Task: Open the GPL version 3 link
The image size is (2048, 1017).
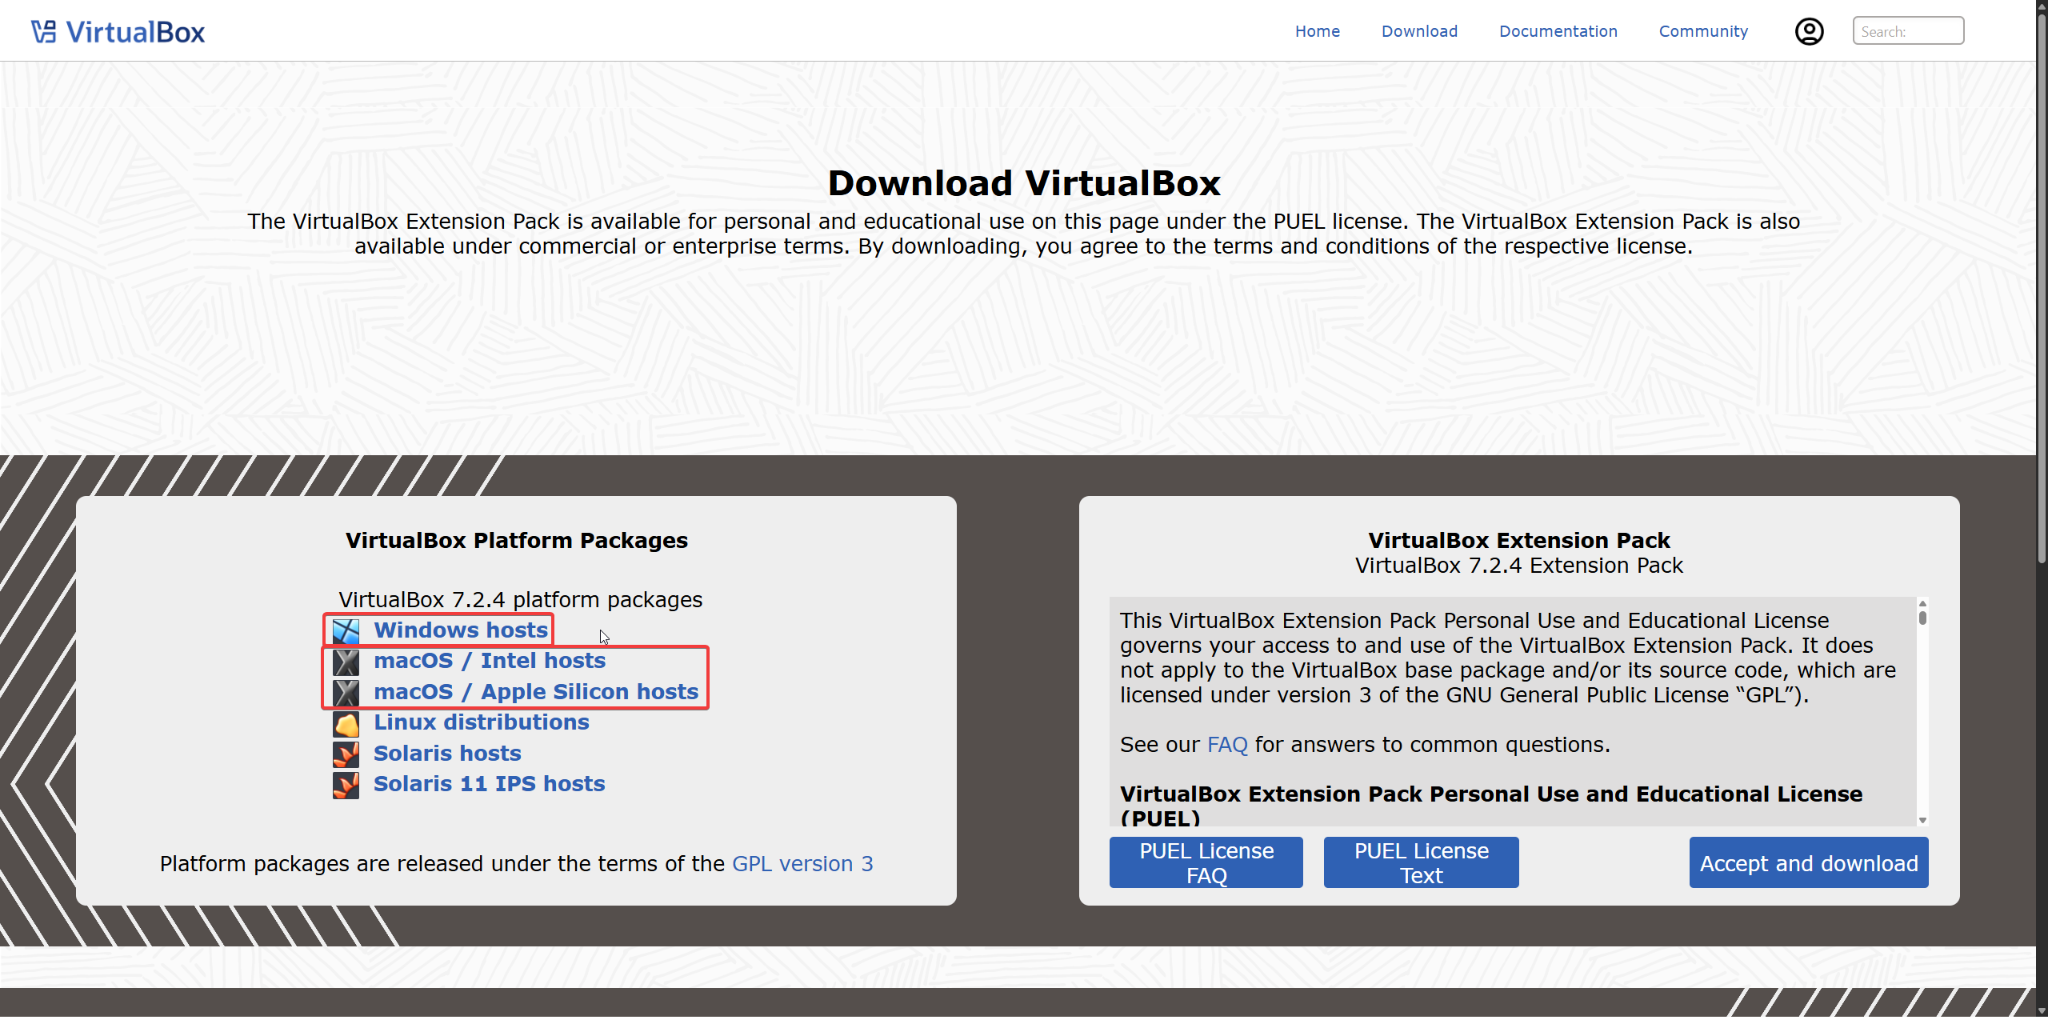Action: point(802,863)
